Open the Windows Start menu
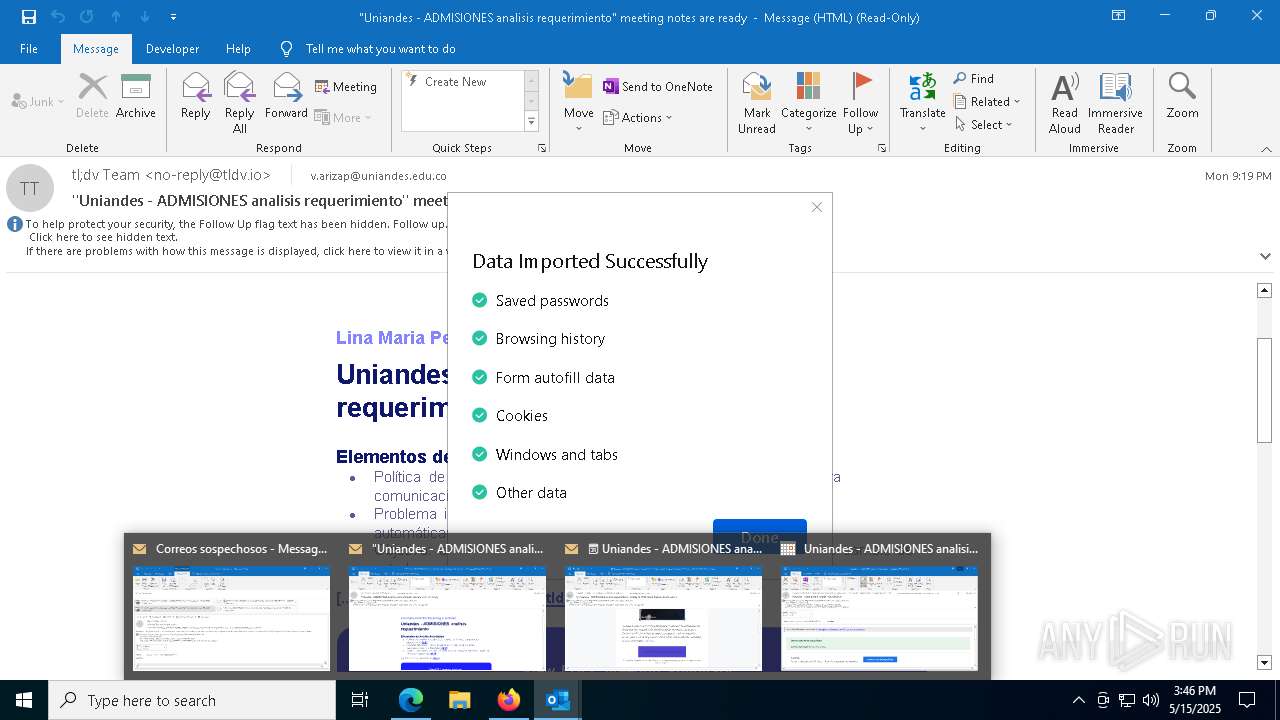Screen dimensions: 1280x720 coord(24,700)
